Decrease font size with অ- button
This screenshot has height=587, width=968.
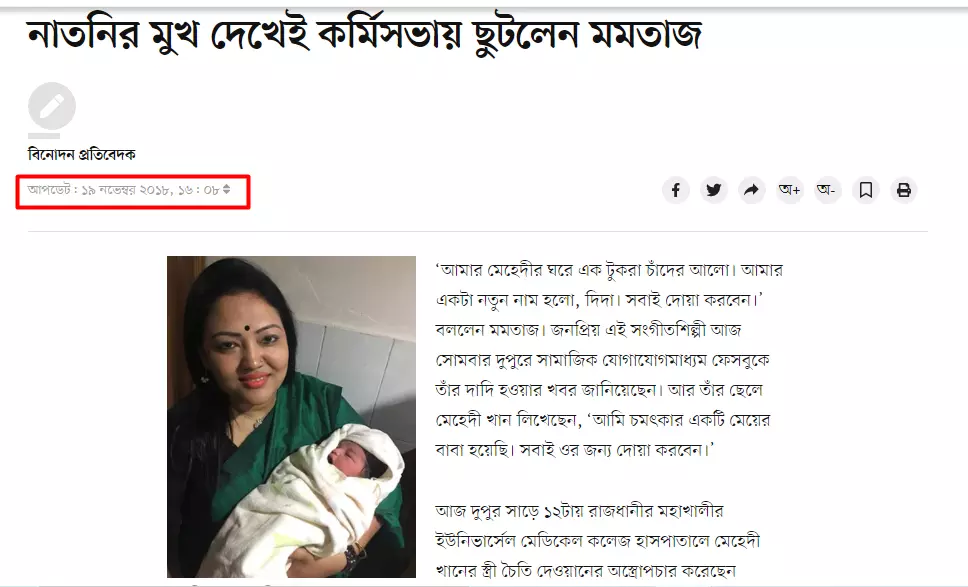click(827, 190)
